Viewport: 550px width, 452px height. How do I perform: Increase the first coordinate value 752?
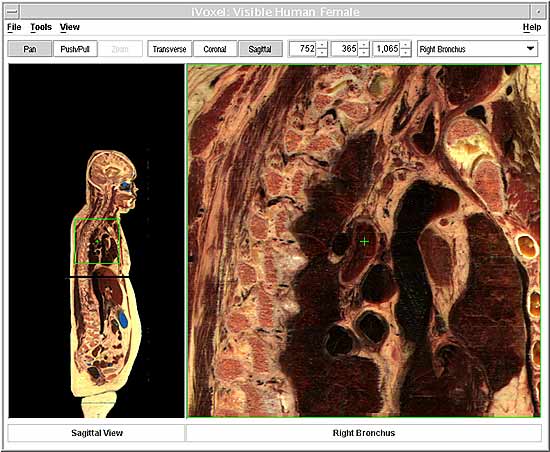(x=322, y=45)
